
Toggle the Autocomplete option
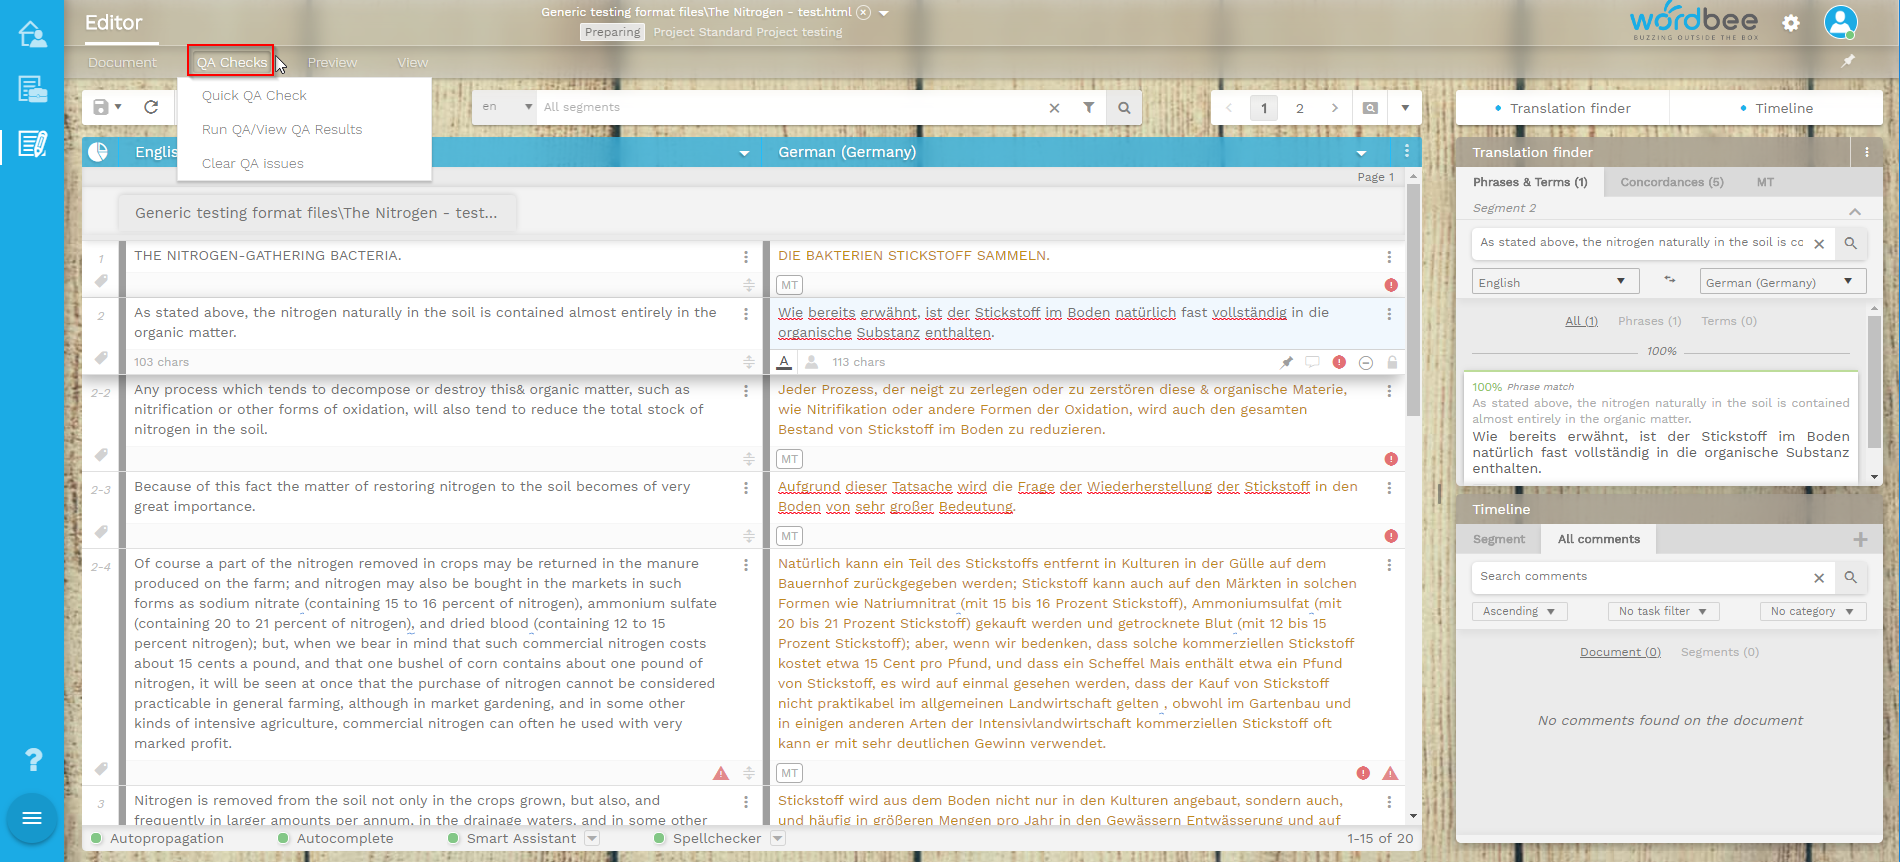point(284,838)
